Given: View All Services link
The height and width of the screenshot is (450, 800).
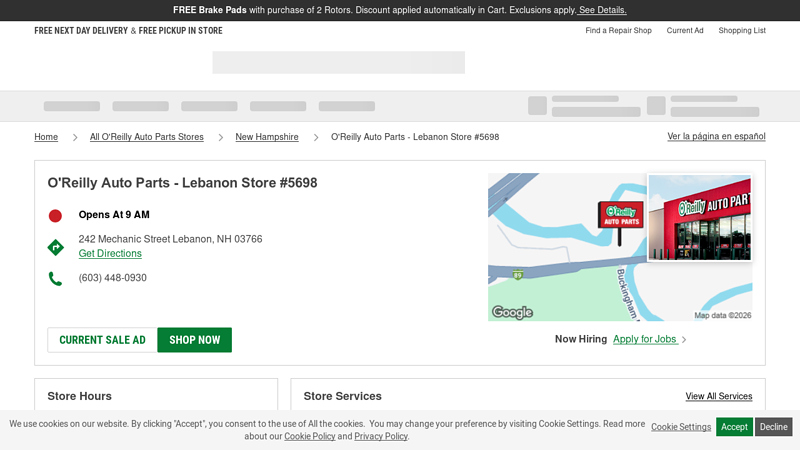Looking at the screenshot, I should click(x=718, y=397).
